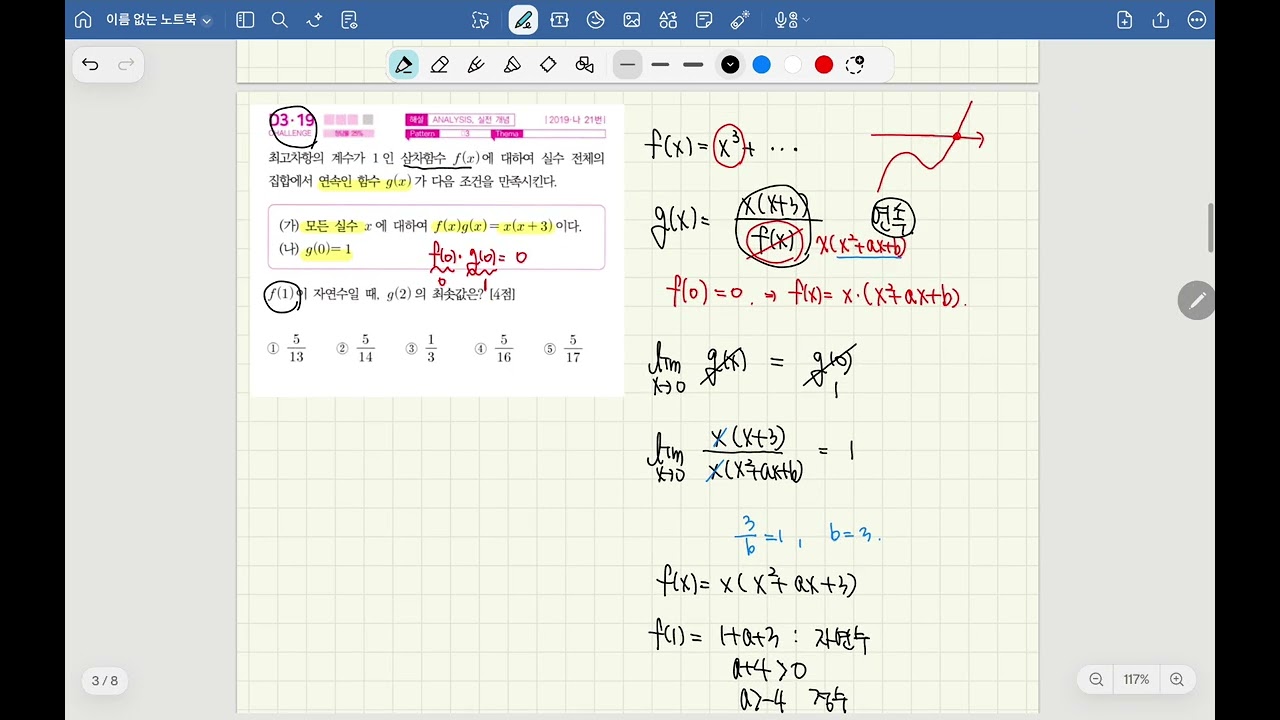Open the AI sparkle assistant tool
Screen dimensions: 1280x720
click(x=314, y=20)
